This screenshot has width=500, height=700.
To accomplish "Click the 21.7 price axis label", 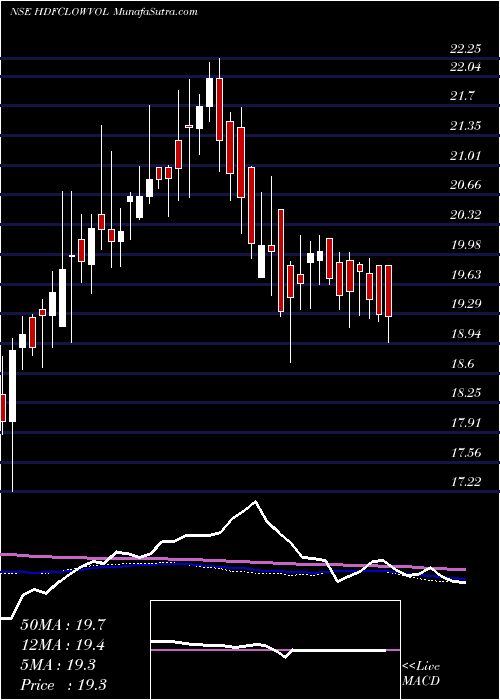I will click(462, 96).
